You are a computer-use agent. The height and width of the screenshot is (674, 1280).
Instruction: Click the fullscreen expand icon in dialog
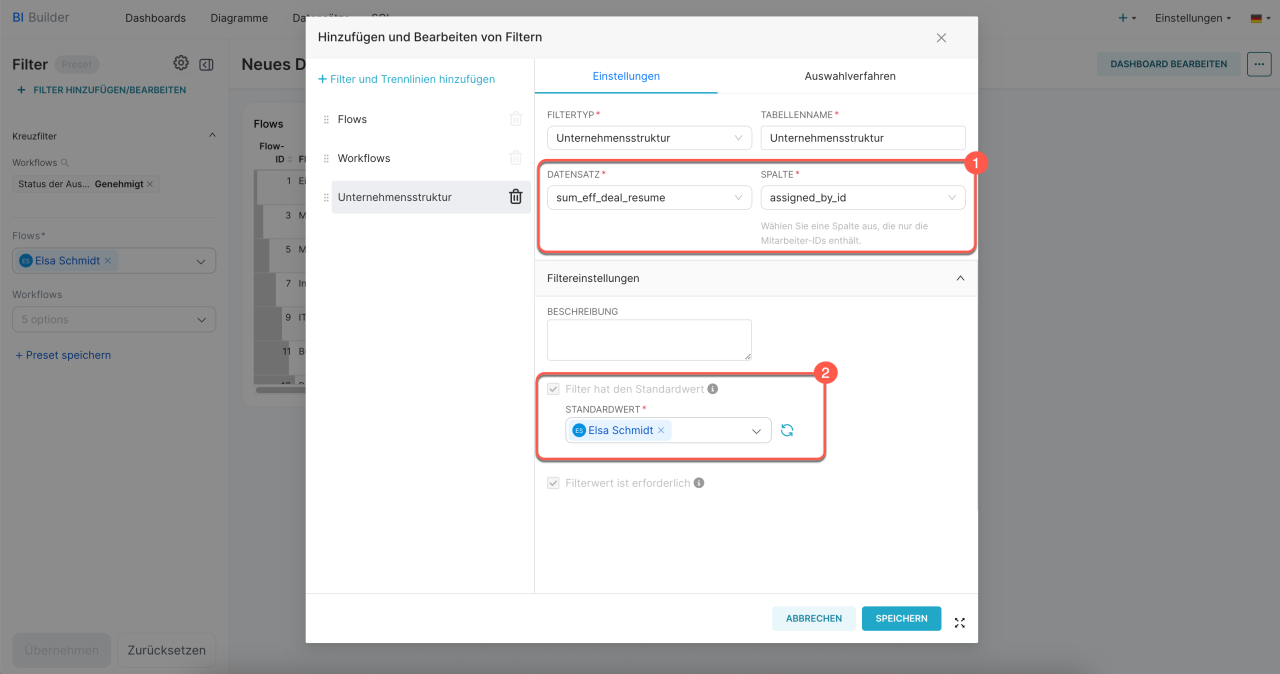[x=960, y=623]
